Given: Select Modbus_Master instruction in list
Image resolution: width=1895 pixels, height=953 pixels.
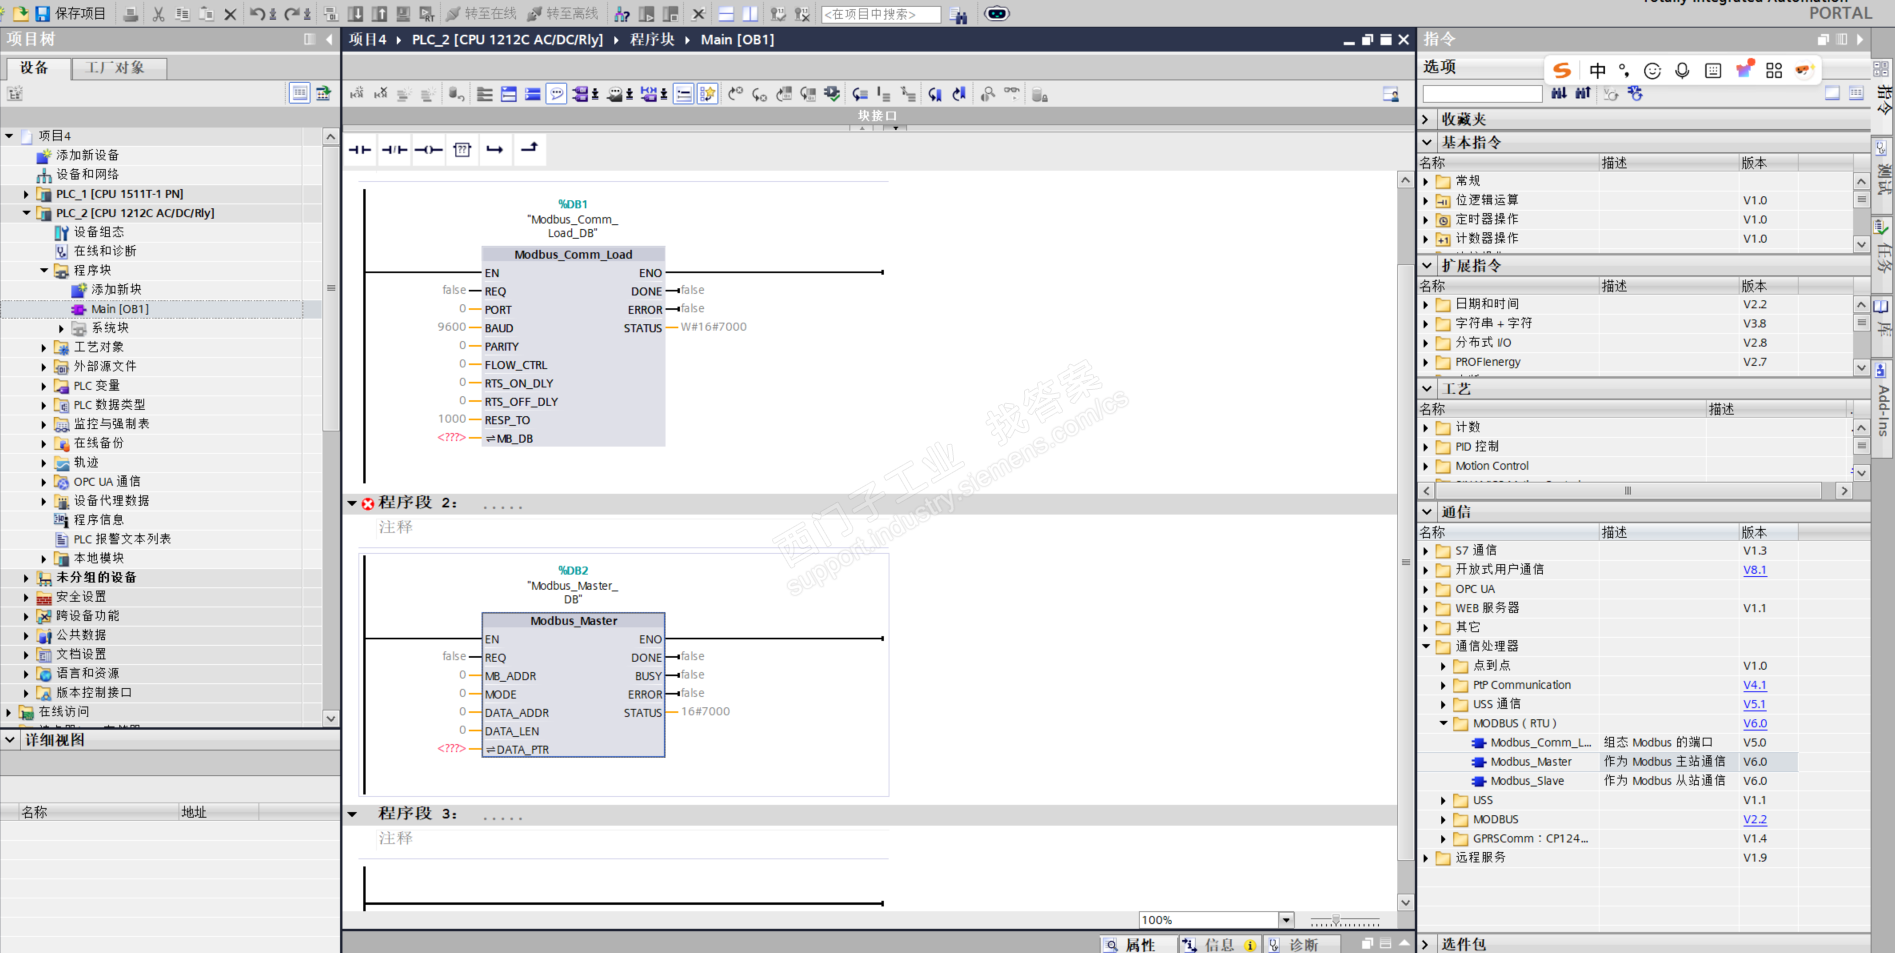Looking at the screenshot, I should pos(1530,762).
